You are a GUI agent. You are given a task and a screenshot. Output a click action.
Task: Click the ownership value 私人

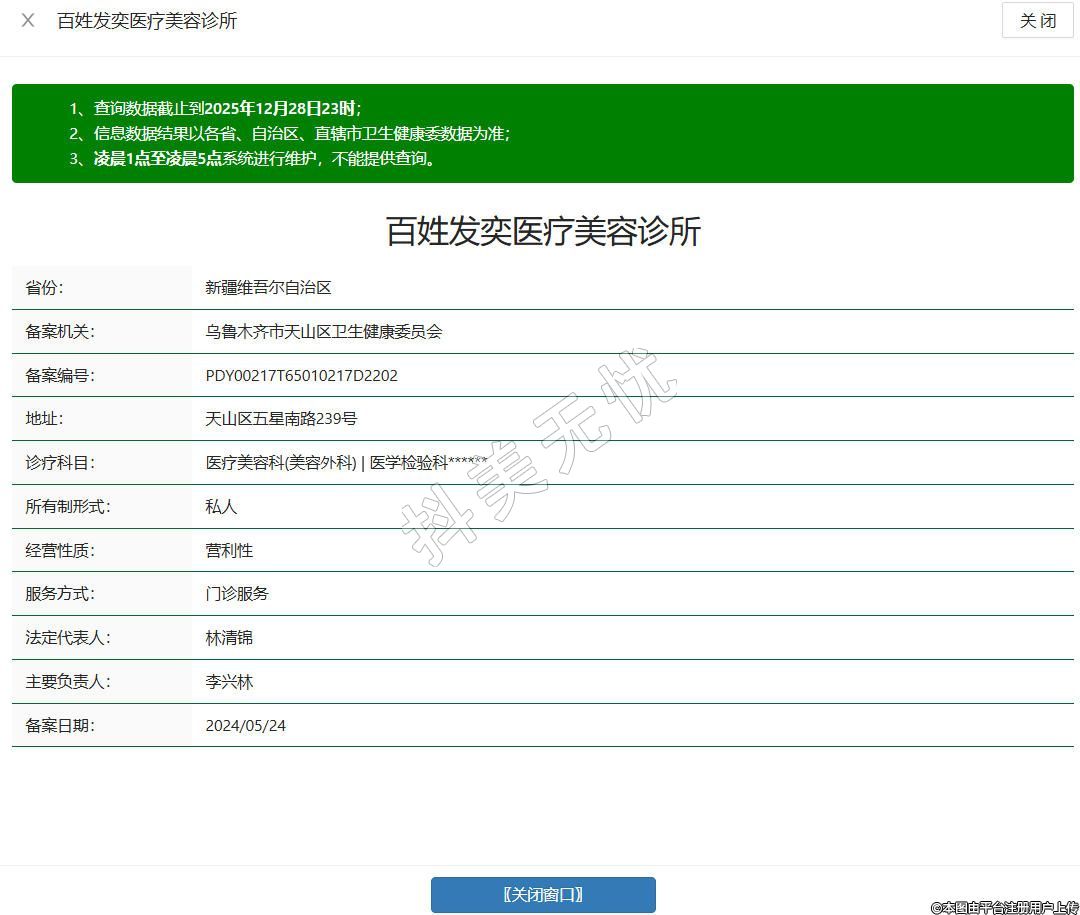[x=221, y=507]
